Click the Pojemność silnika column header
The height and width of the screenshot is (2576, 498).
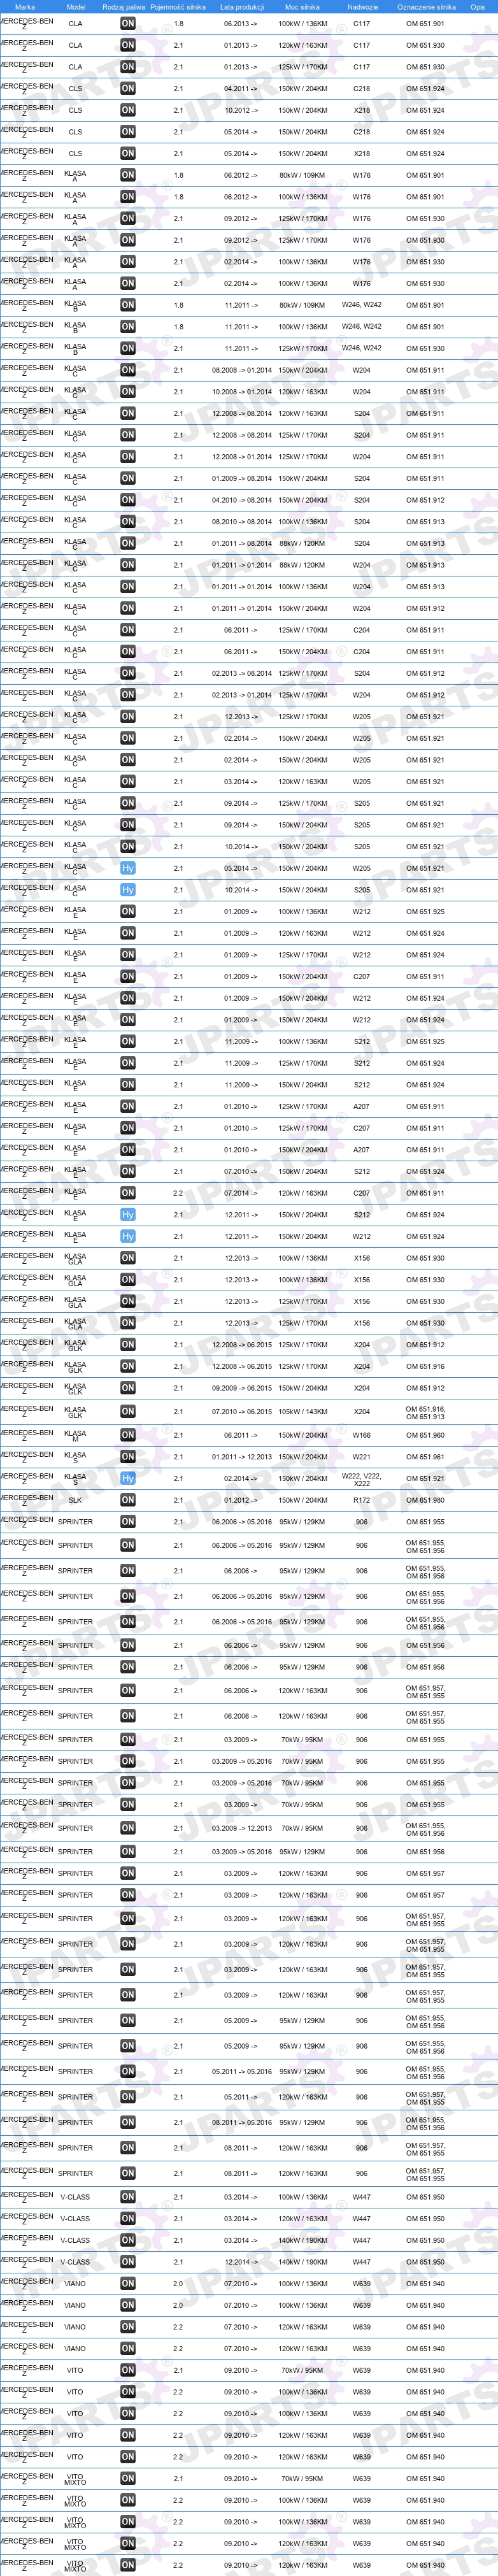pyautogui.click(x=178, y=7)
